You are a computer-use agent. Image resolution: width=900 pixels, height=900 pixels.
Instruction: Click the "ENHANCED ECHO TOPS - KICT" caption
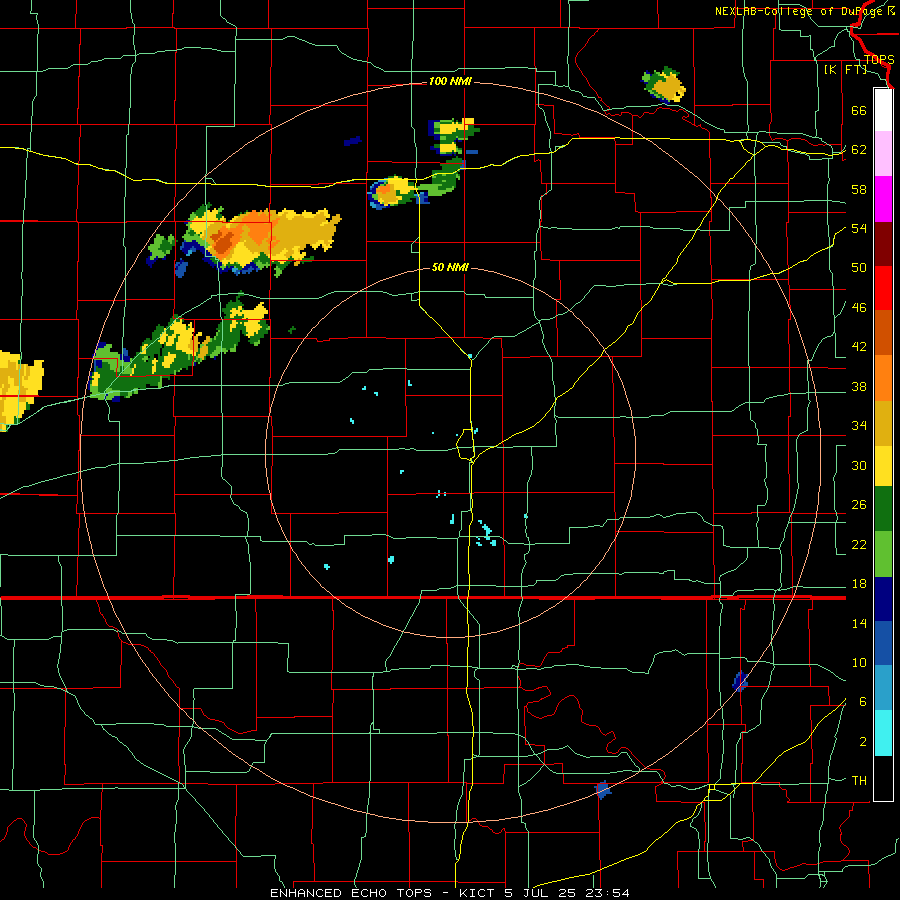380,893
